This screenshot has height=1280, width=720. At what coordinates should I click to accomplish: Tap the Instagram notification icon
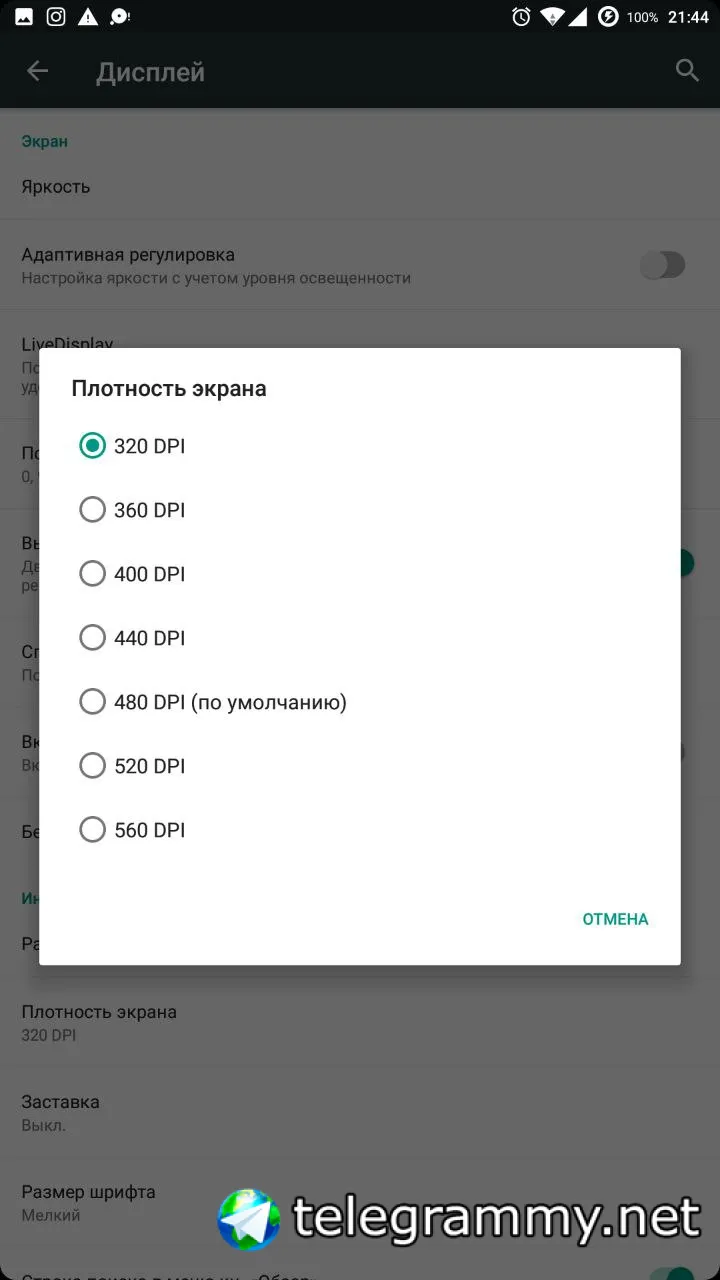point(57,17)
